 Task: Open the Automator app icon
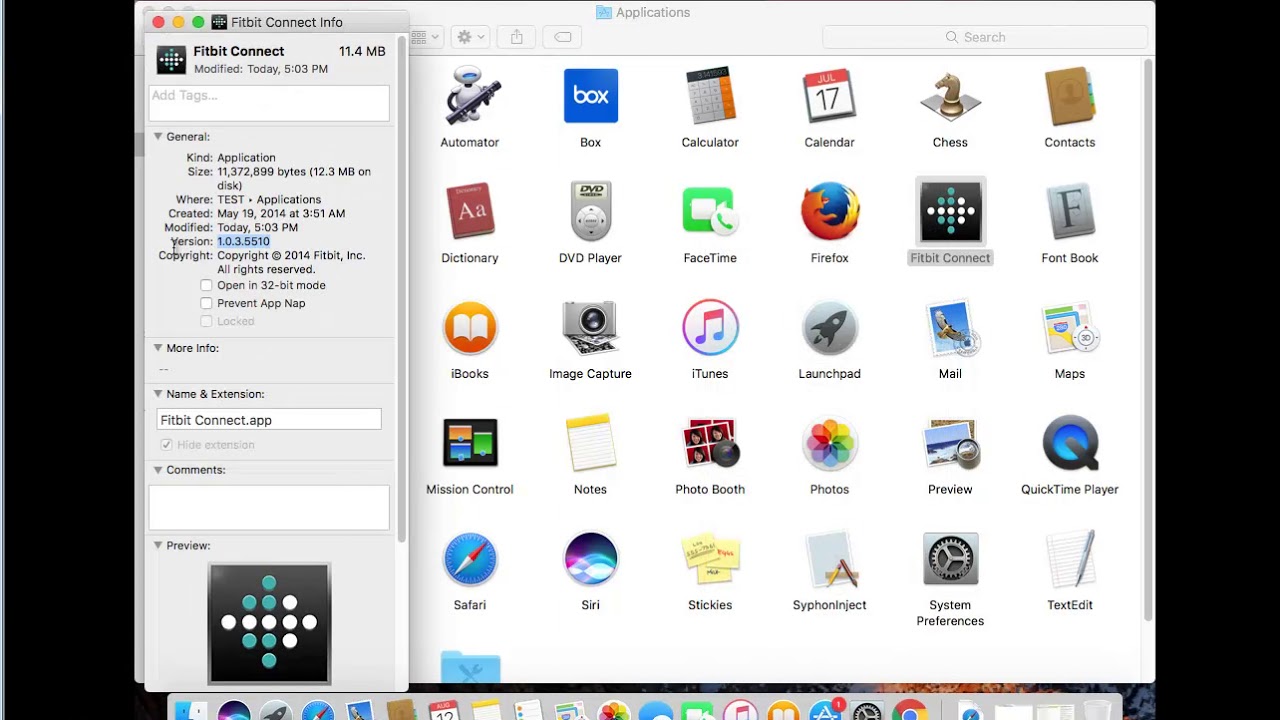470,96
